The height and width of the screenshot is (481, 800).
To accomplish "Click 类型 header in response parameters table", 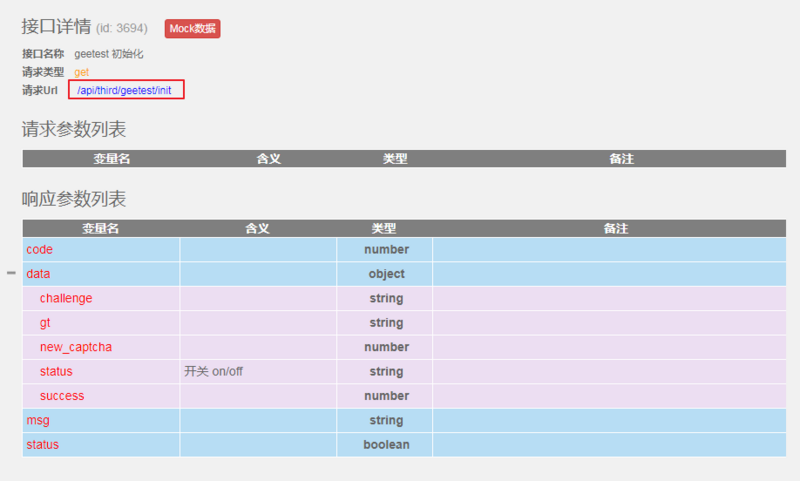I will tap(384, 229).
